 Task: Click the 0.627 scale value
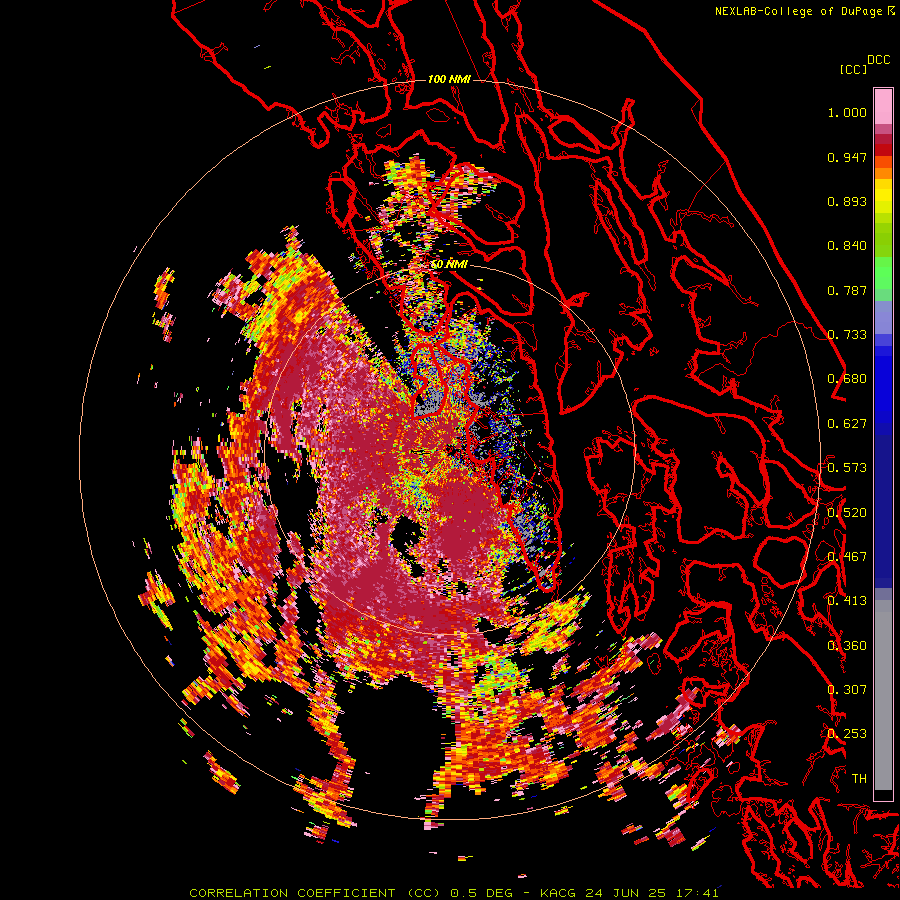point(847,424)
